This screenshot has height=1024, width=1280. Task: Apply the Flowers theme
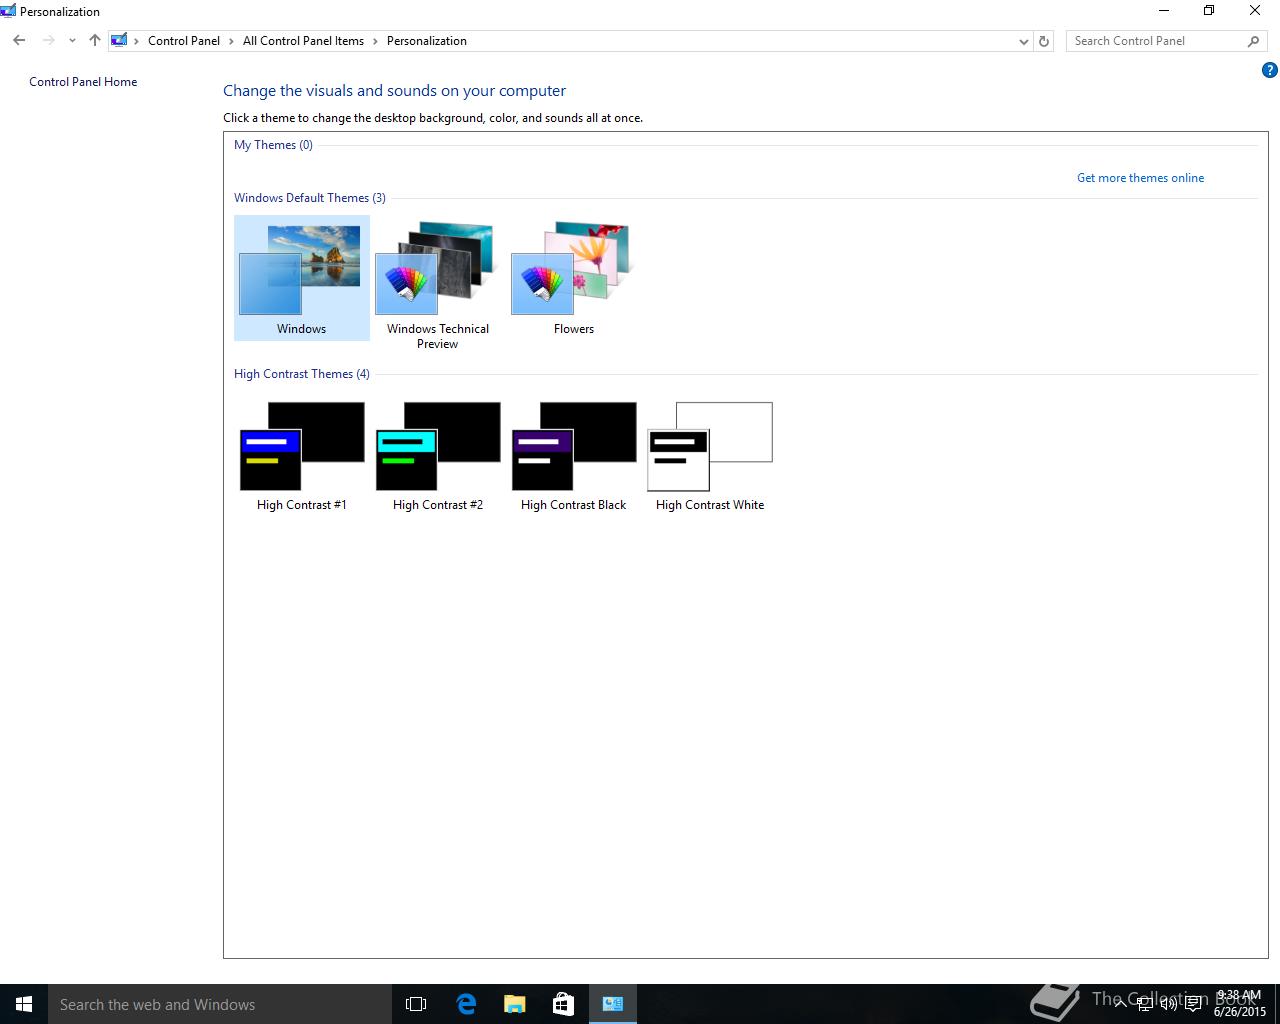click(x=573, y=279)
